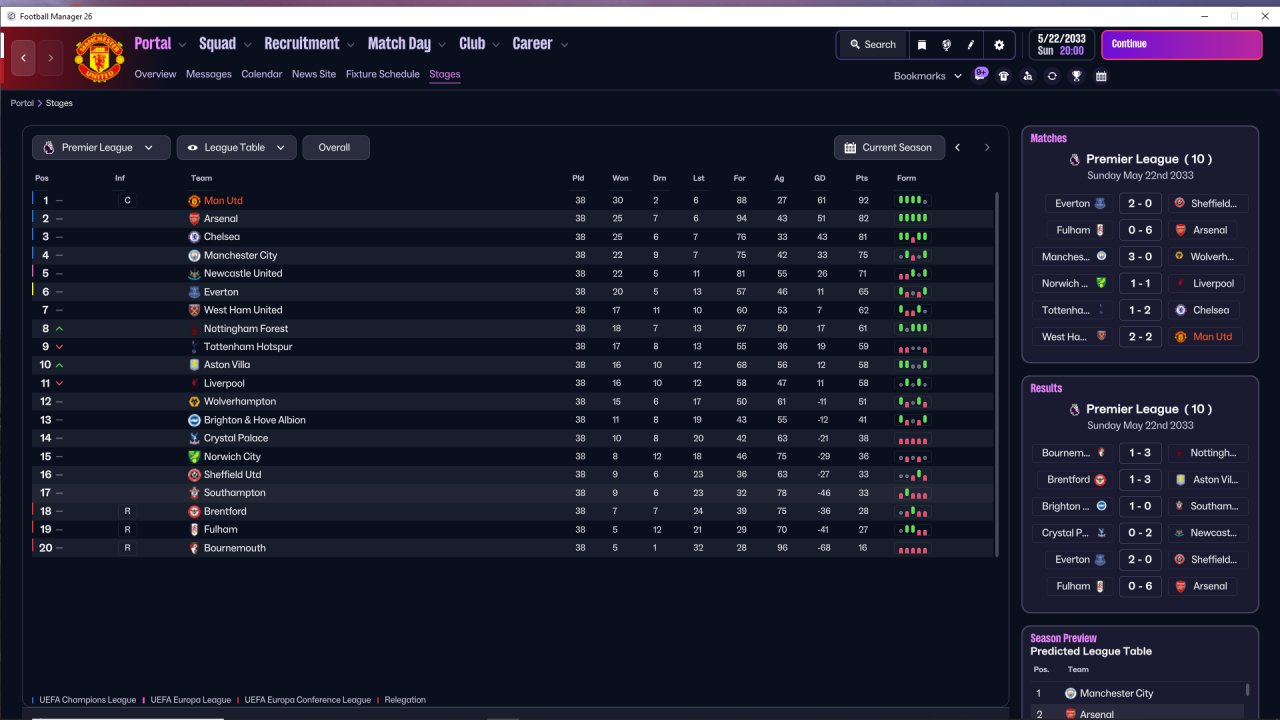The height and width of the screenshot is (720, 1280).
Task: Click the pencil edit icon
Action: click(x=970, y=45)
